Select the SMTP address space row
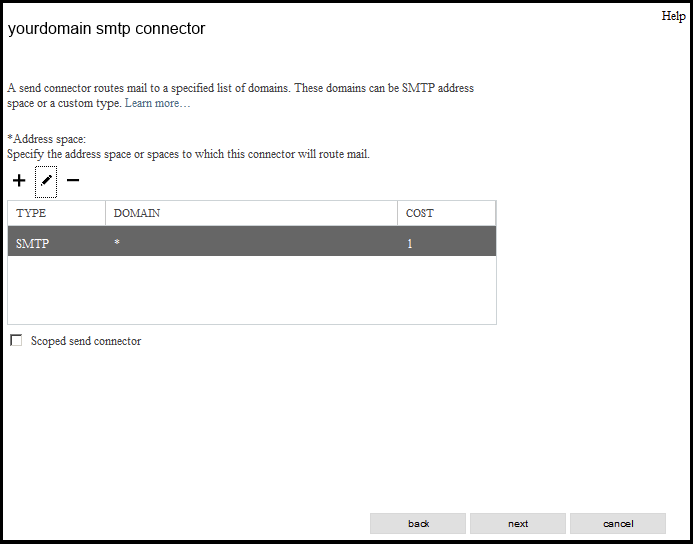This screenshot has width=693, height=544. pyautogui.click(x=252, y=241)
